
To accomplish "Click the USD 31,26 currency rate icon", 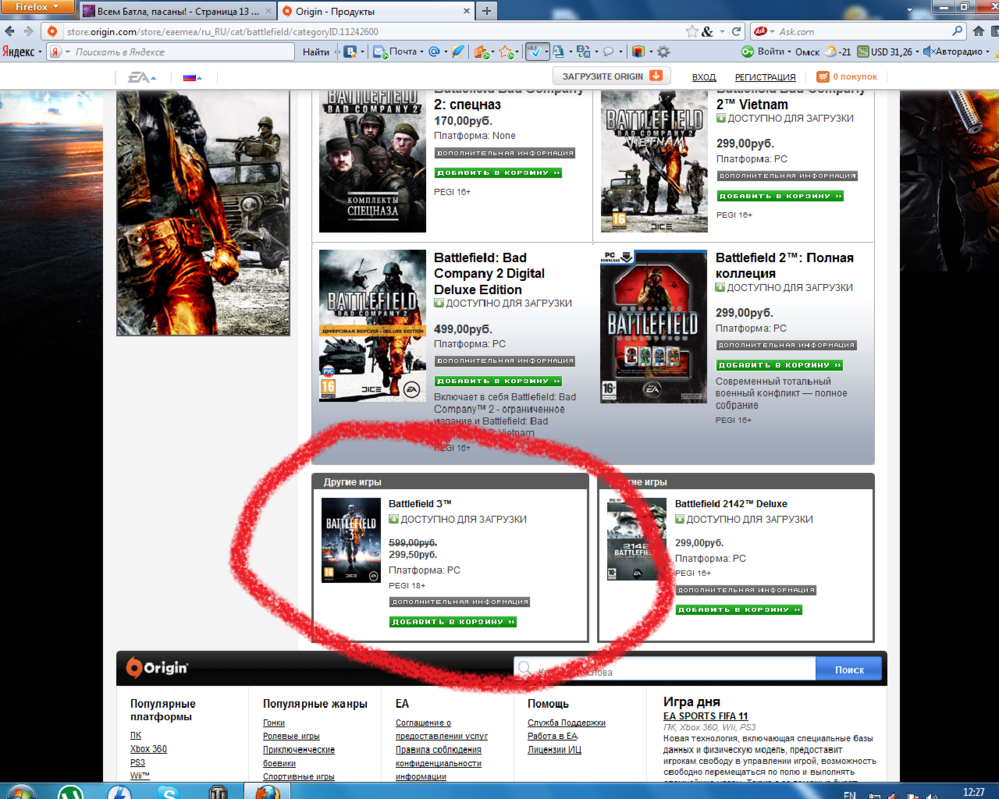I will 863,52.
